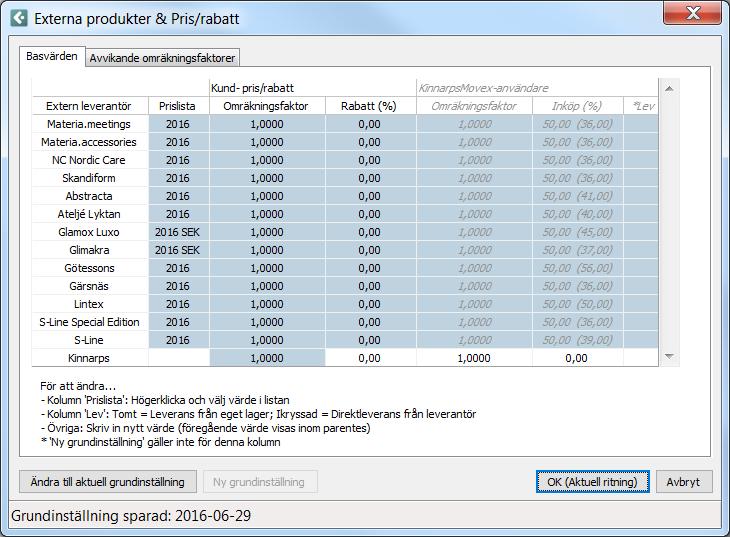
Task: Select the Materia.meetings supplier row
Action: point(89,124)
